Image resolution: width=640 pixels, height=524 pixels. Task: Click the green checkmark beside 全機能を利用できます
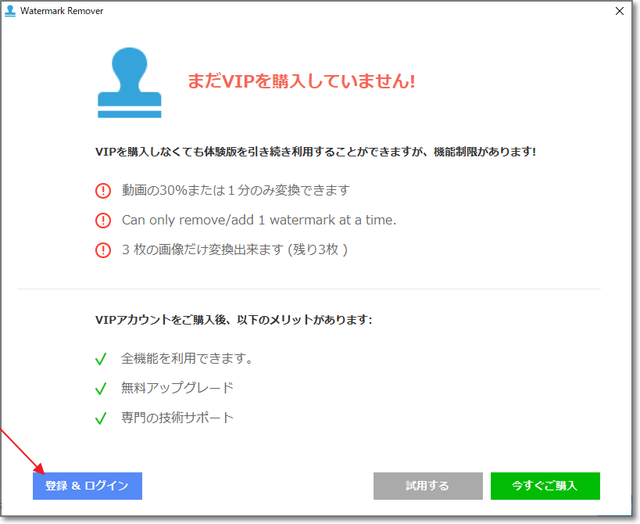tap(100, 359)
